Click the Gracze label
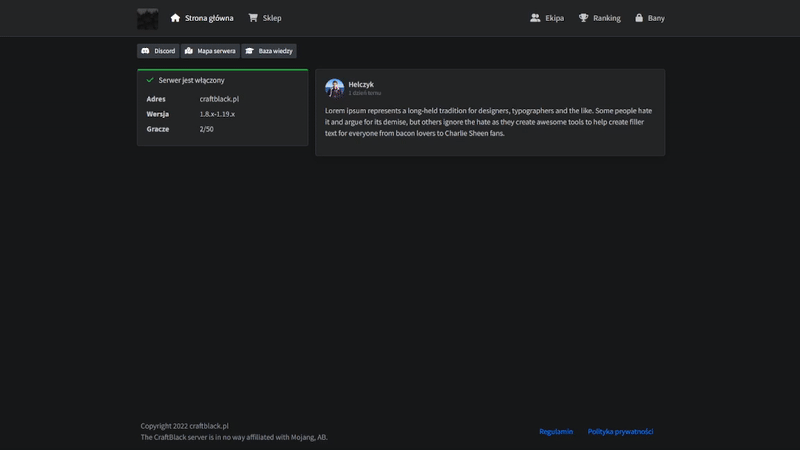800x450 pixels. click(x=158, y=129)
